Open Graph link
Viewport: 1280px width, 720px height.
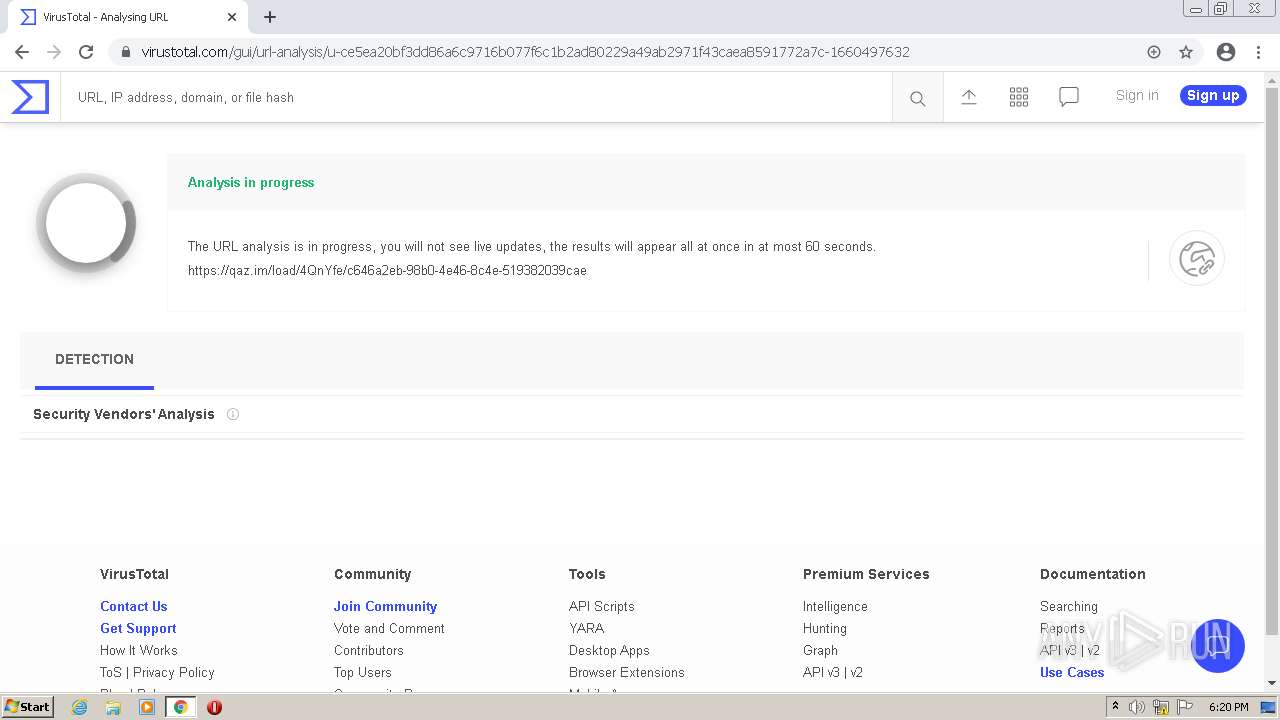(820, 651)
